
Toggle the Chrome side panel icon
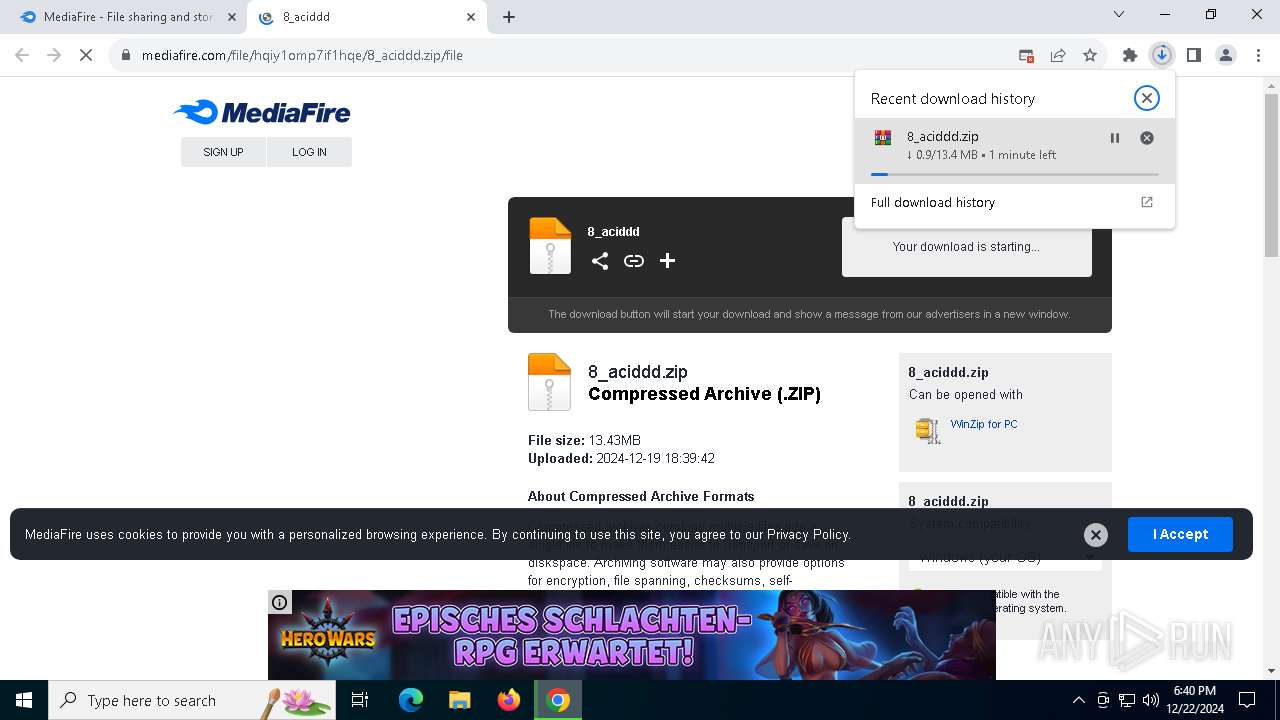1193,55
